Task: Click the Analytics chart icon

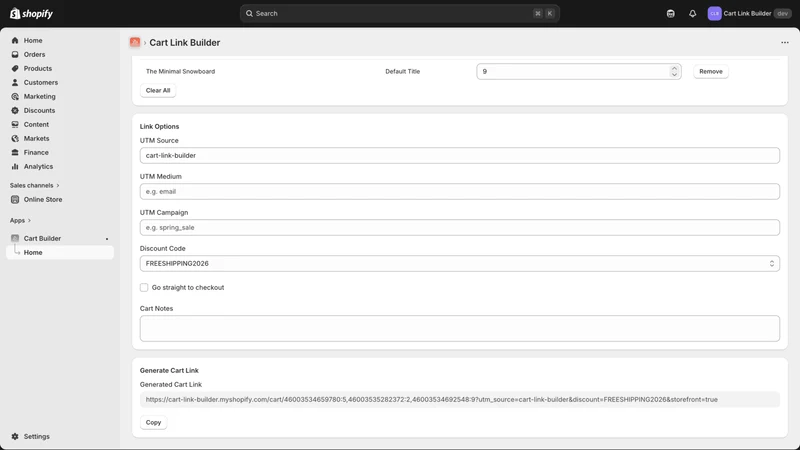Action: (x=15, y=166)
